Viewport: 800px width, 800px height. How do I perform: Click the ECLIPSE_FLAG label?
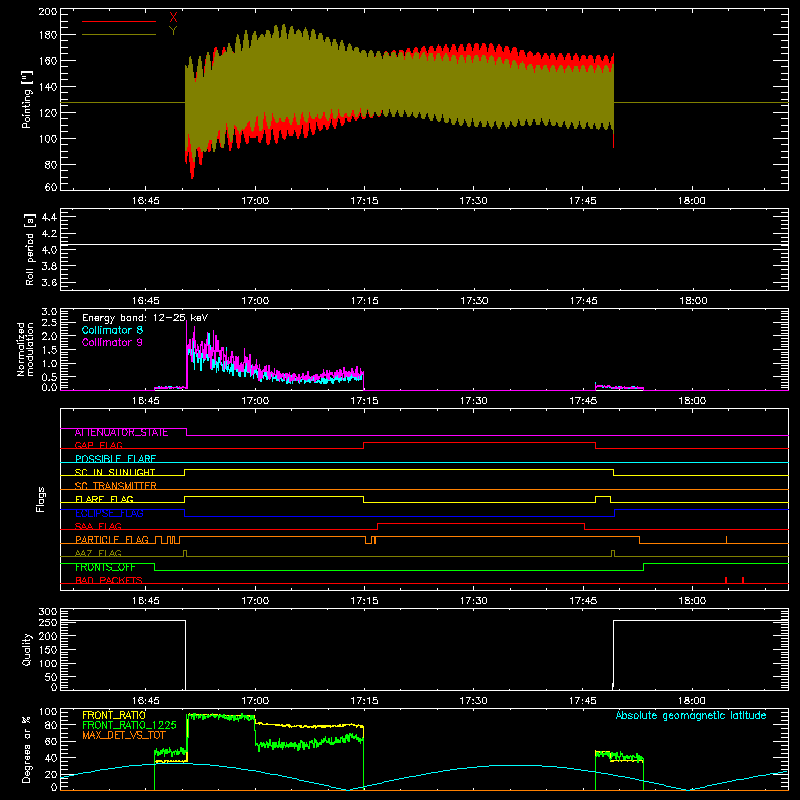coord(109,513)
